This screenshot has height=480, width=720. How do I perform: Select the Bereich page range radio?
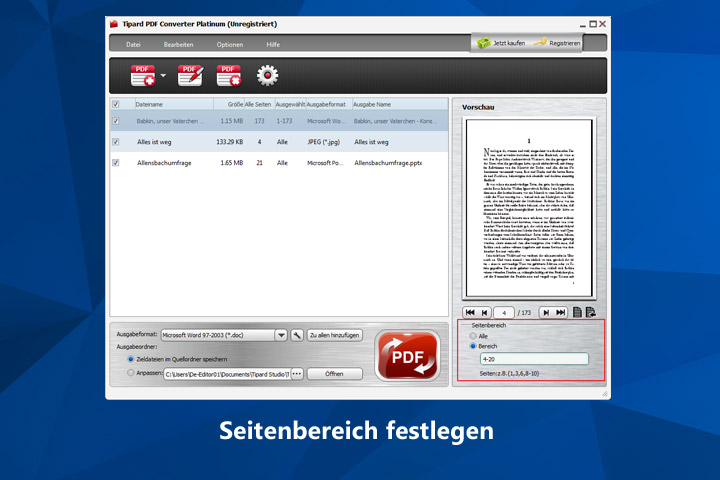(x=473, y=346)
